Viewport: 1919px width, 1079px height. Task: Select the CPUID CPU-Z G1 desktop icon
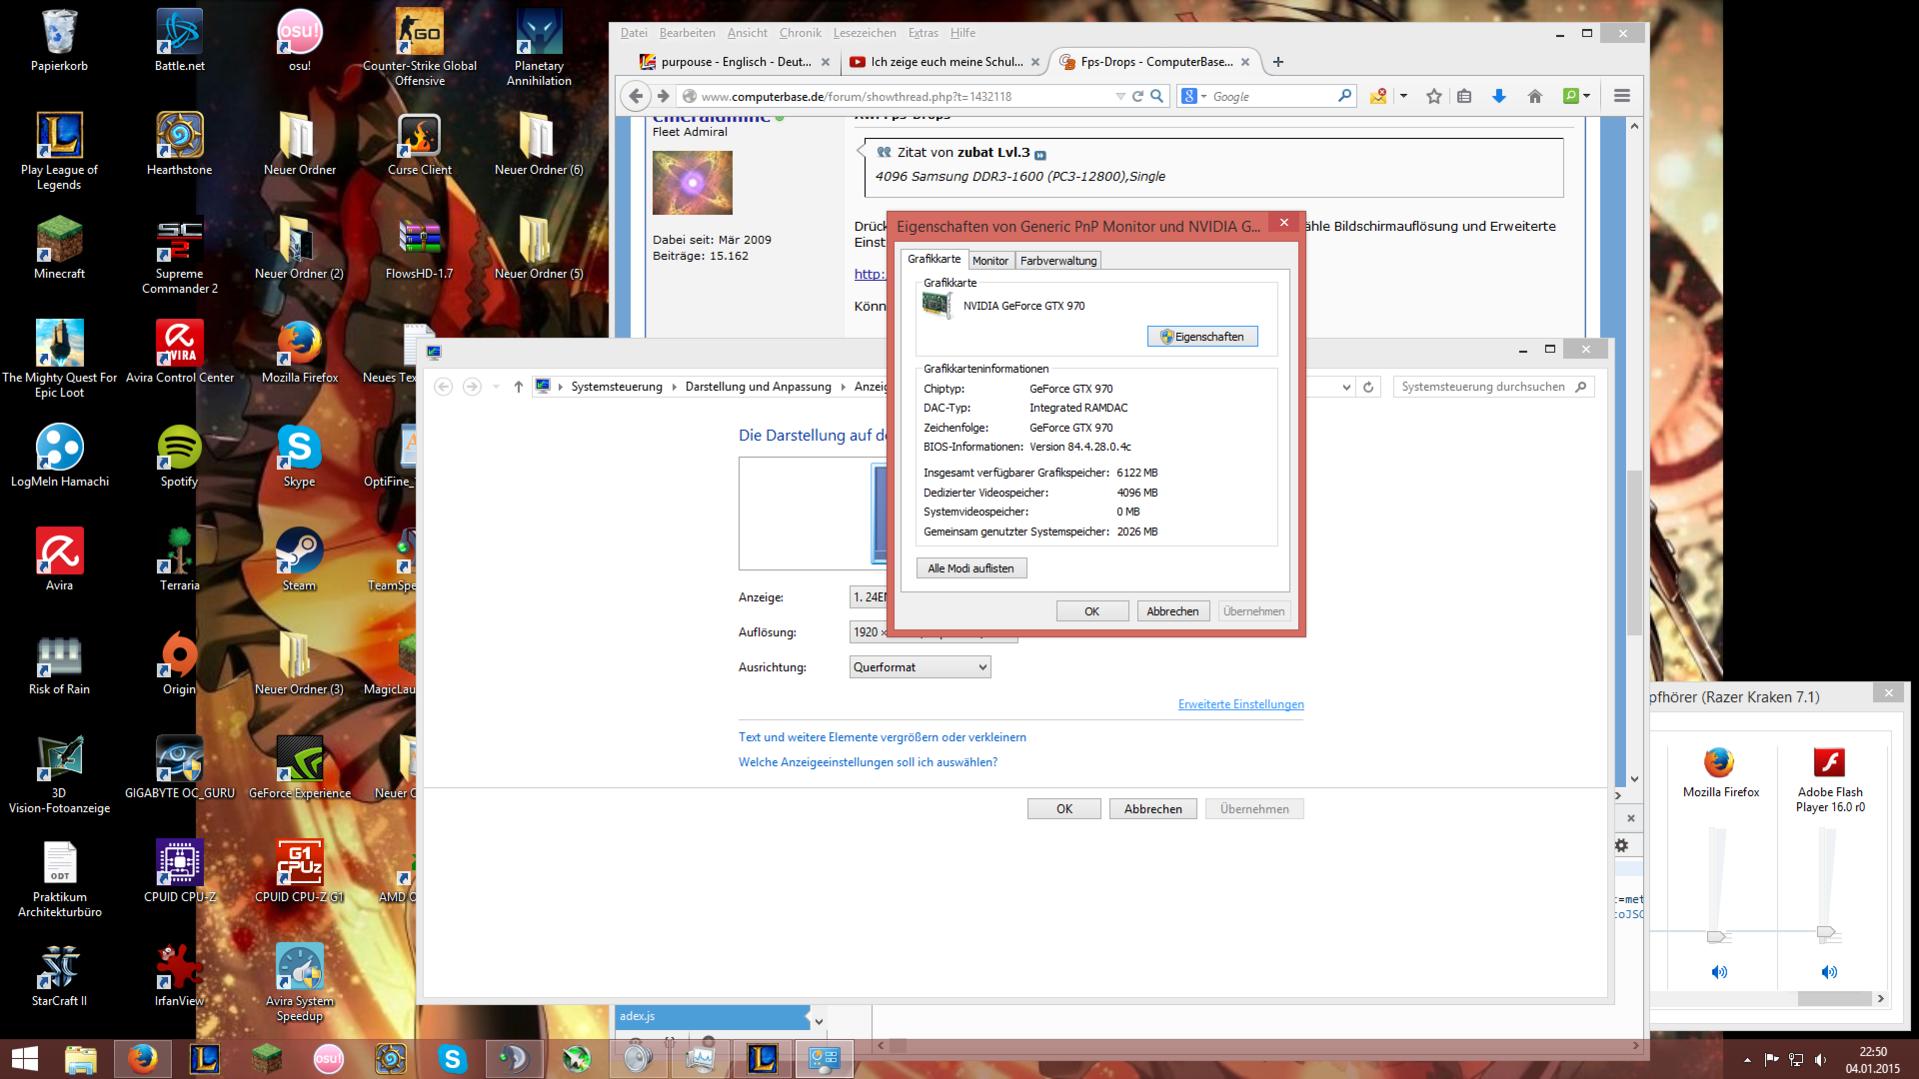(299, 872)
